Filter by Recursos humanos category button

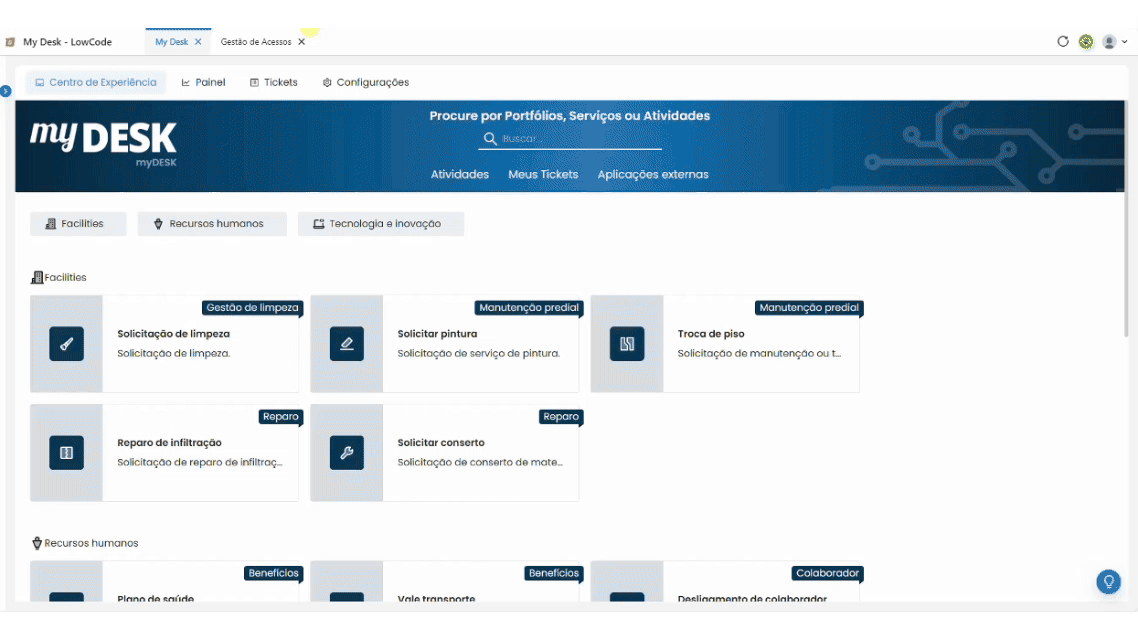tap(212, 223)
